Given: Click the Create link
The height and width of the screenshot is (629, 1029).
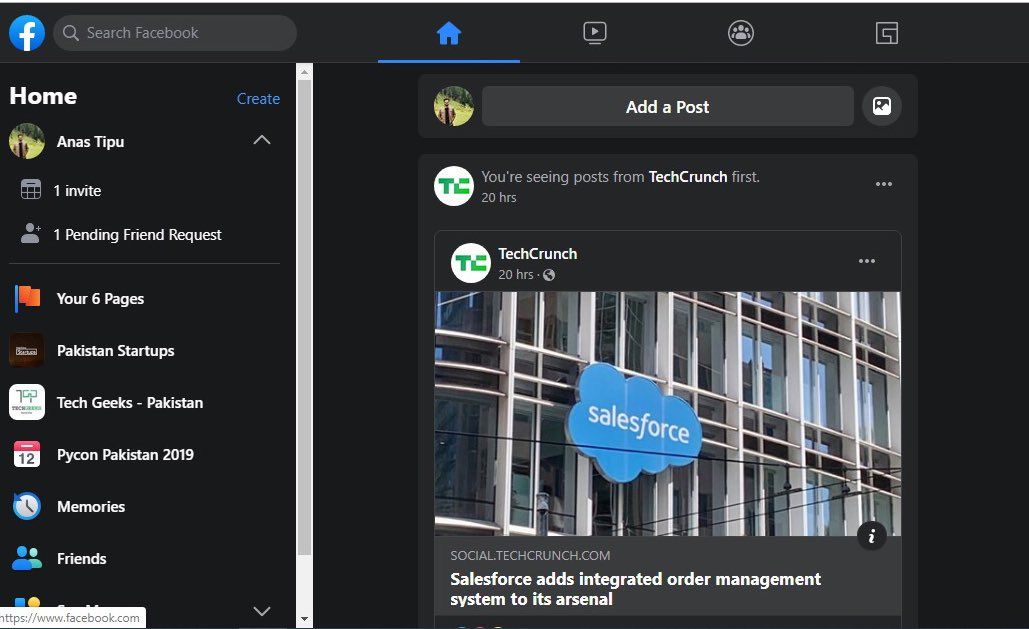Looking at the screenshot, I should coord(258,98).
